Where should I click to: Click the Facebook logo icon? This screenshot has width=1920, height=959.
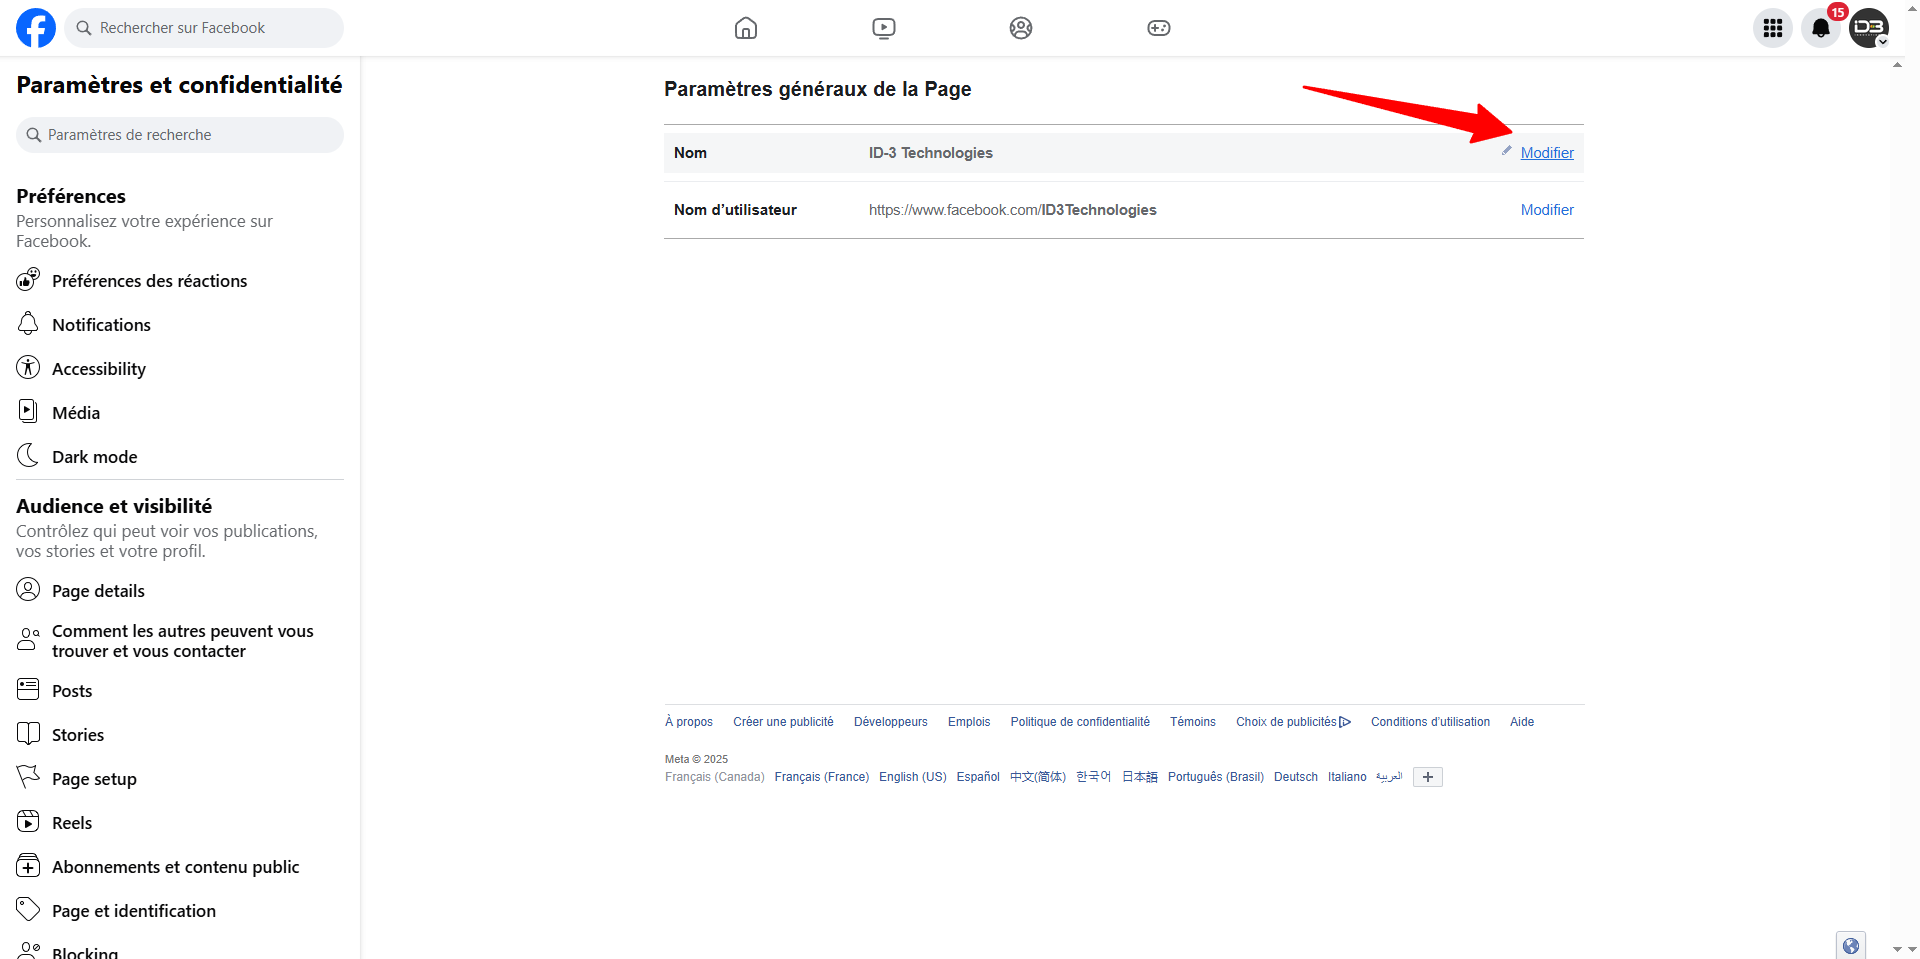(36, 28)
